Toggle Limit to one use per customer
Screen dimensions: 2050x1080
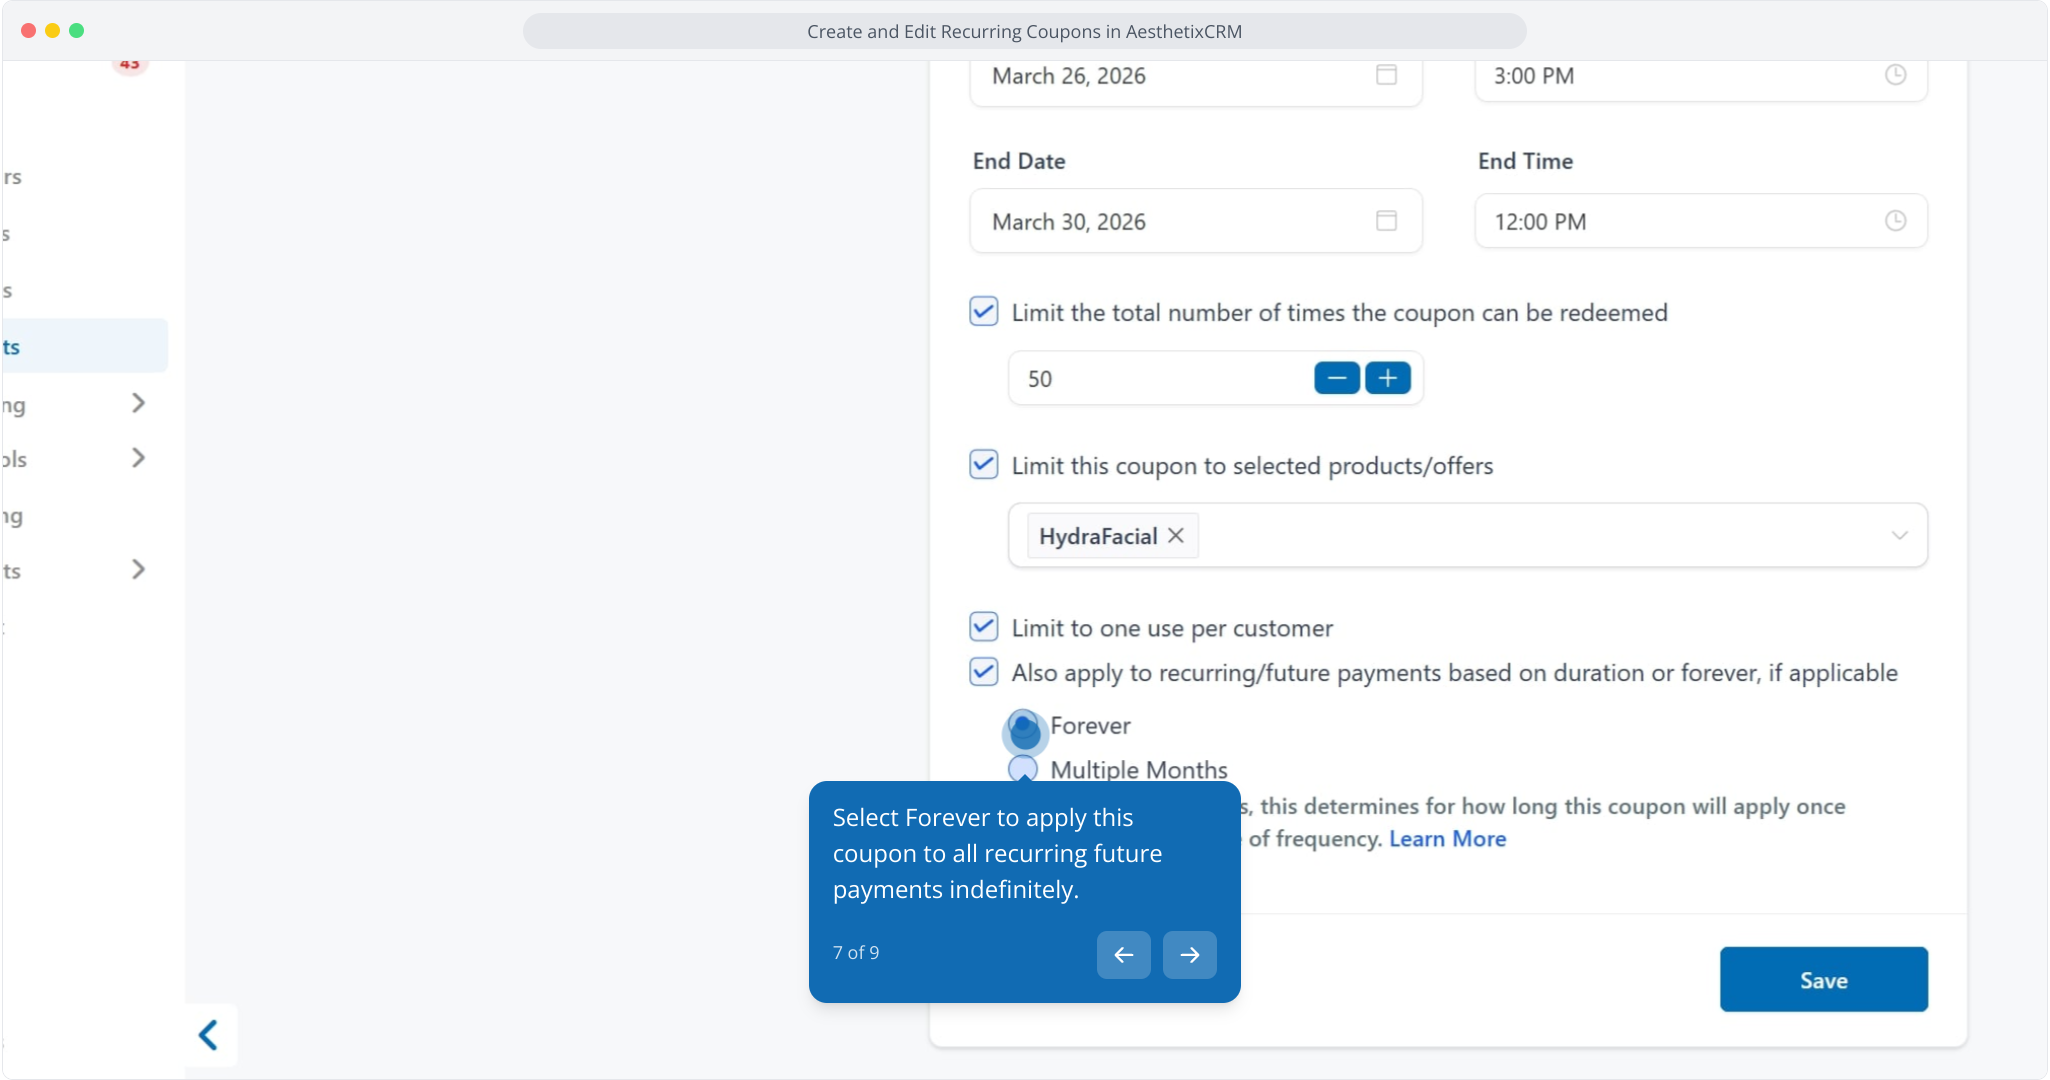coord(984,628)
